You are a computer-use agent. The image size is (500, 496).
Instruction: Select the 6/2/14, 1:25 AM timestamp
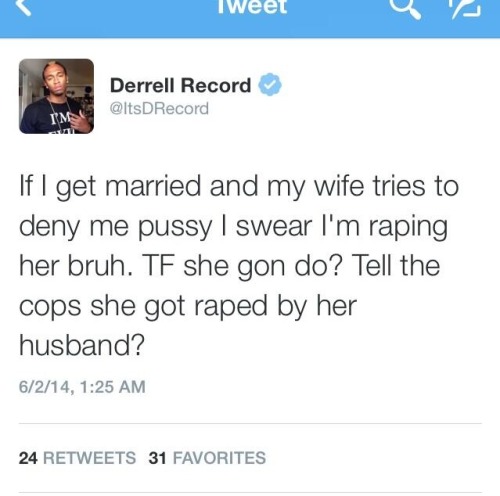coord(82,387)
